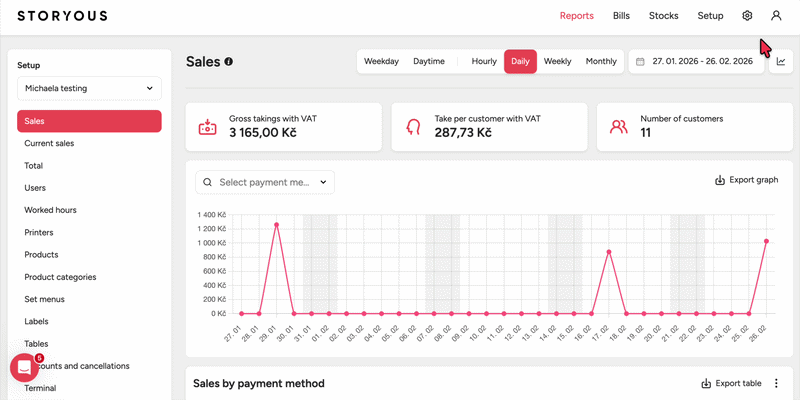
Task: Click the chart view icon button
Action: pyautogui.click(x=780, y=62)
